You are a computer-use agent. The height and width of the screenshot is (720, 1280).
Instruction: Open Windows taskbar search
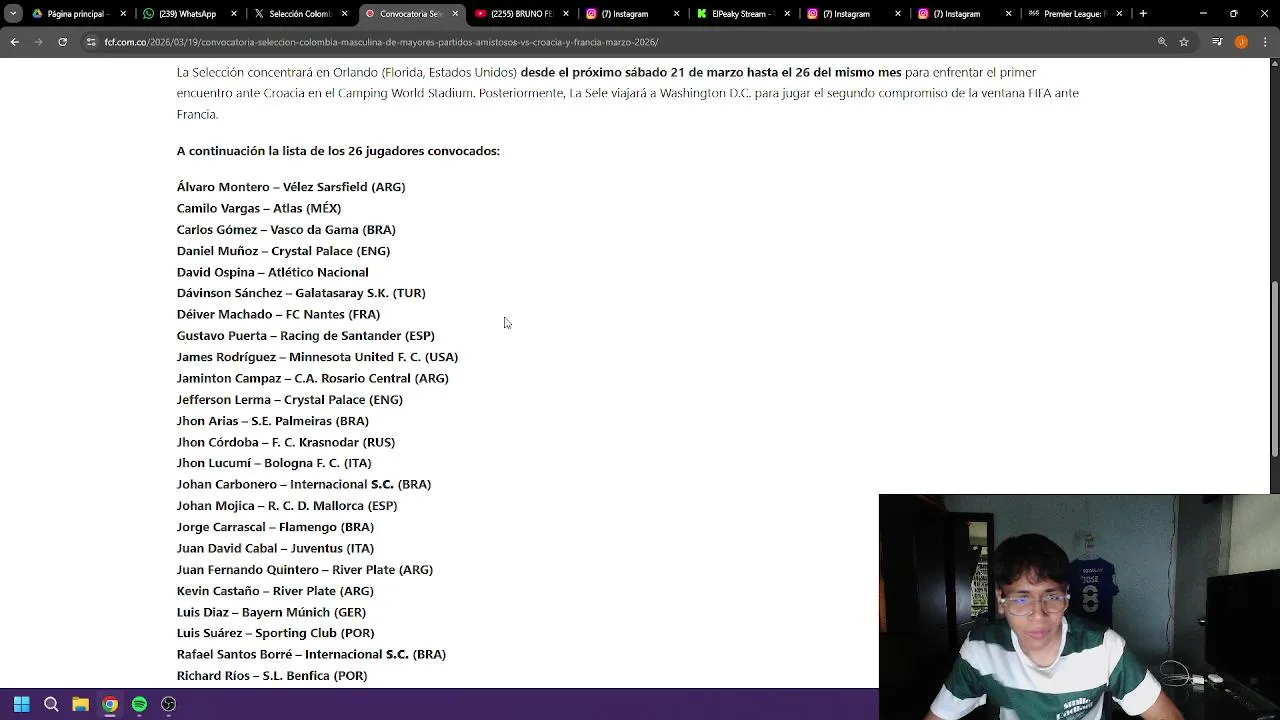pyautogui.click(x=51, y=704)
